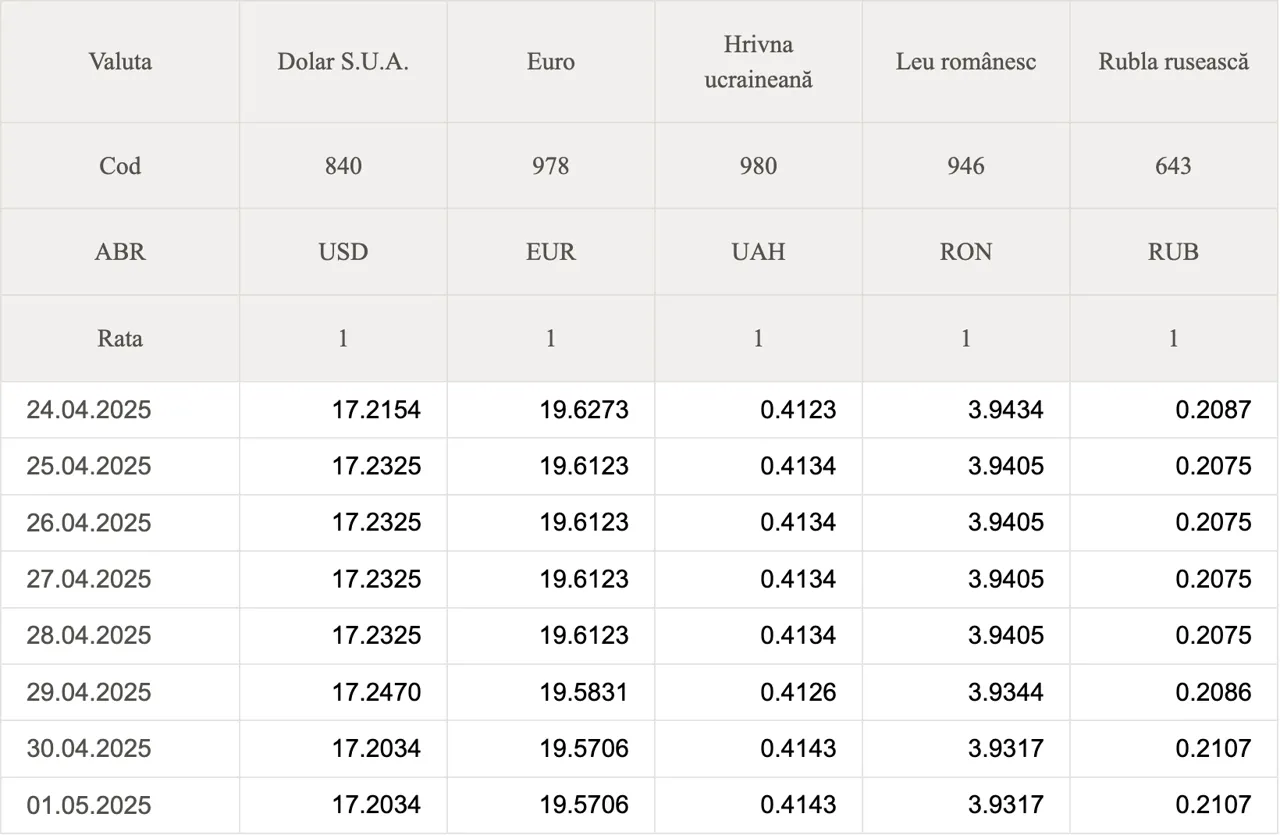The height and width of the screenshot is (835, 1280).
Task: Click the Rata label cell
Action: 120,339
